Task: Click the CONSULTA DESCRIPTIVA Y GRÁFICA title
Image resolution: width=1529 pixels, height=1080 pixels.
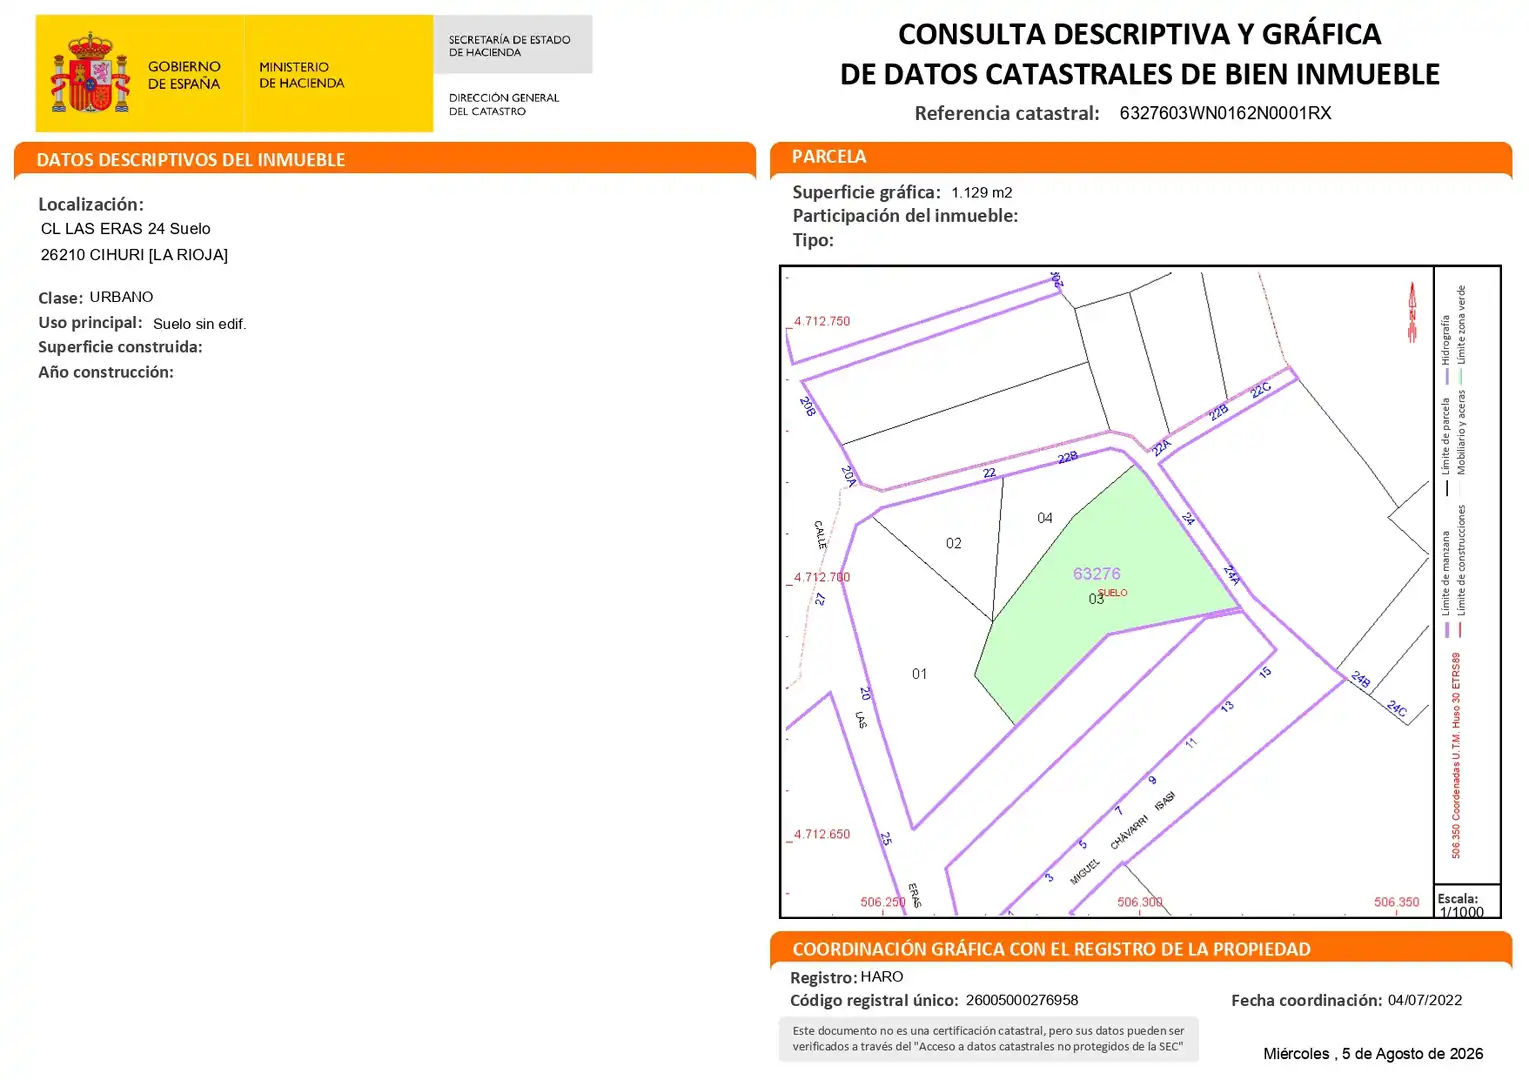Action: 1139,34
